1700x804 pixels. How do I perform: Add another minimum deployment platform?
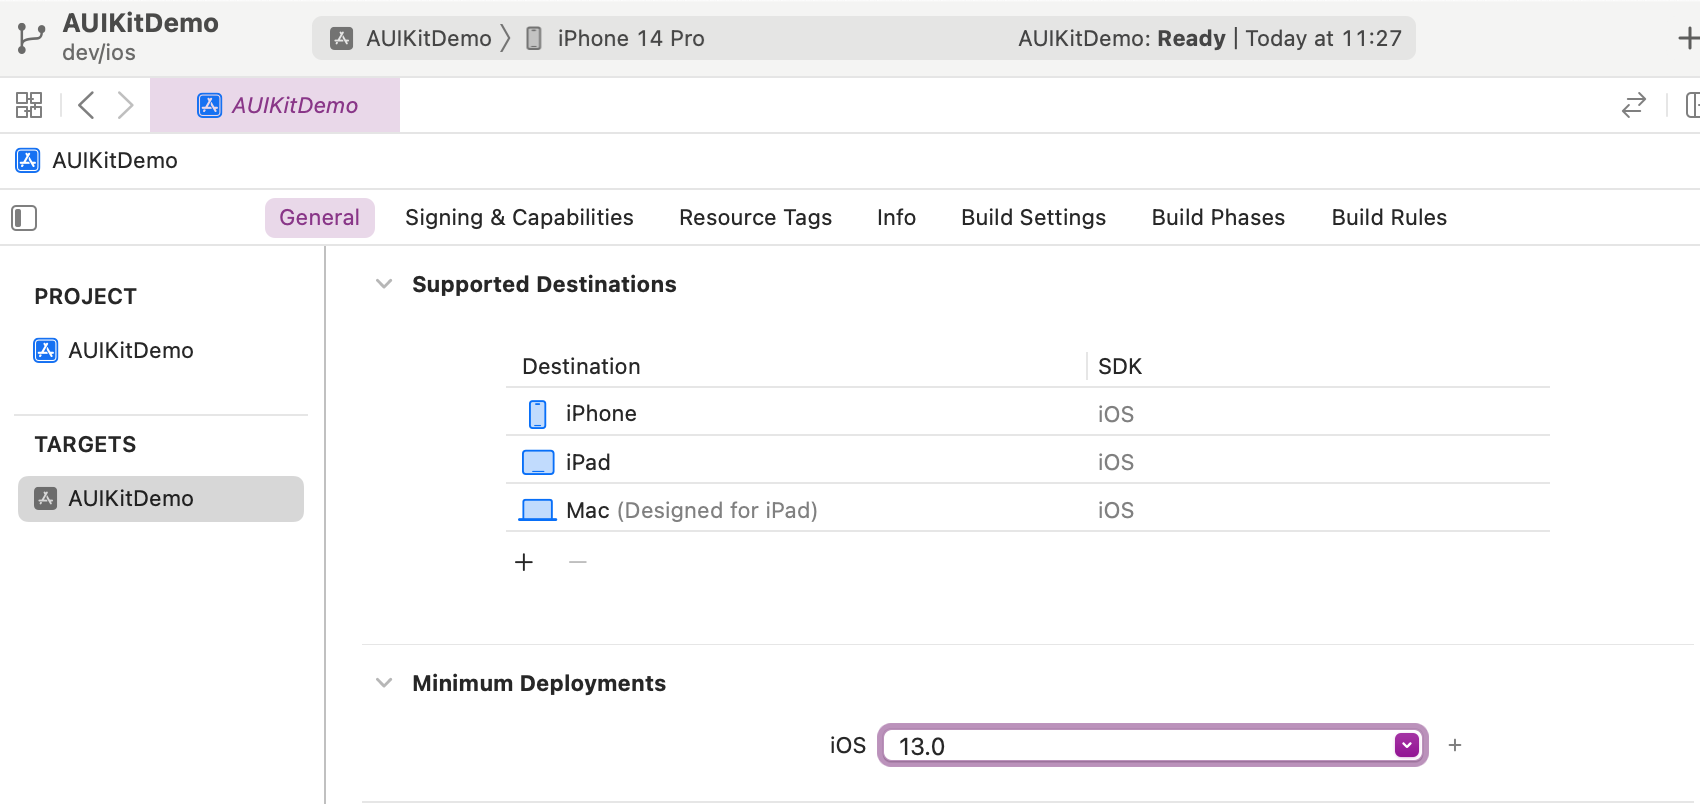[x=1455, y=745]
